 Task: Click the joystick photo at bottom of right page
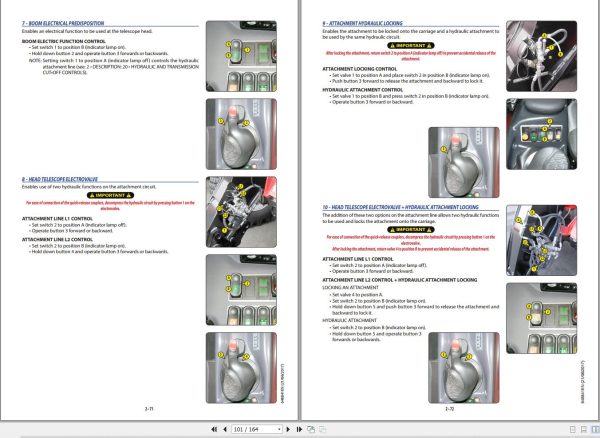(464, 368)
